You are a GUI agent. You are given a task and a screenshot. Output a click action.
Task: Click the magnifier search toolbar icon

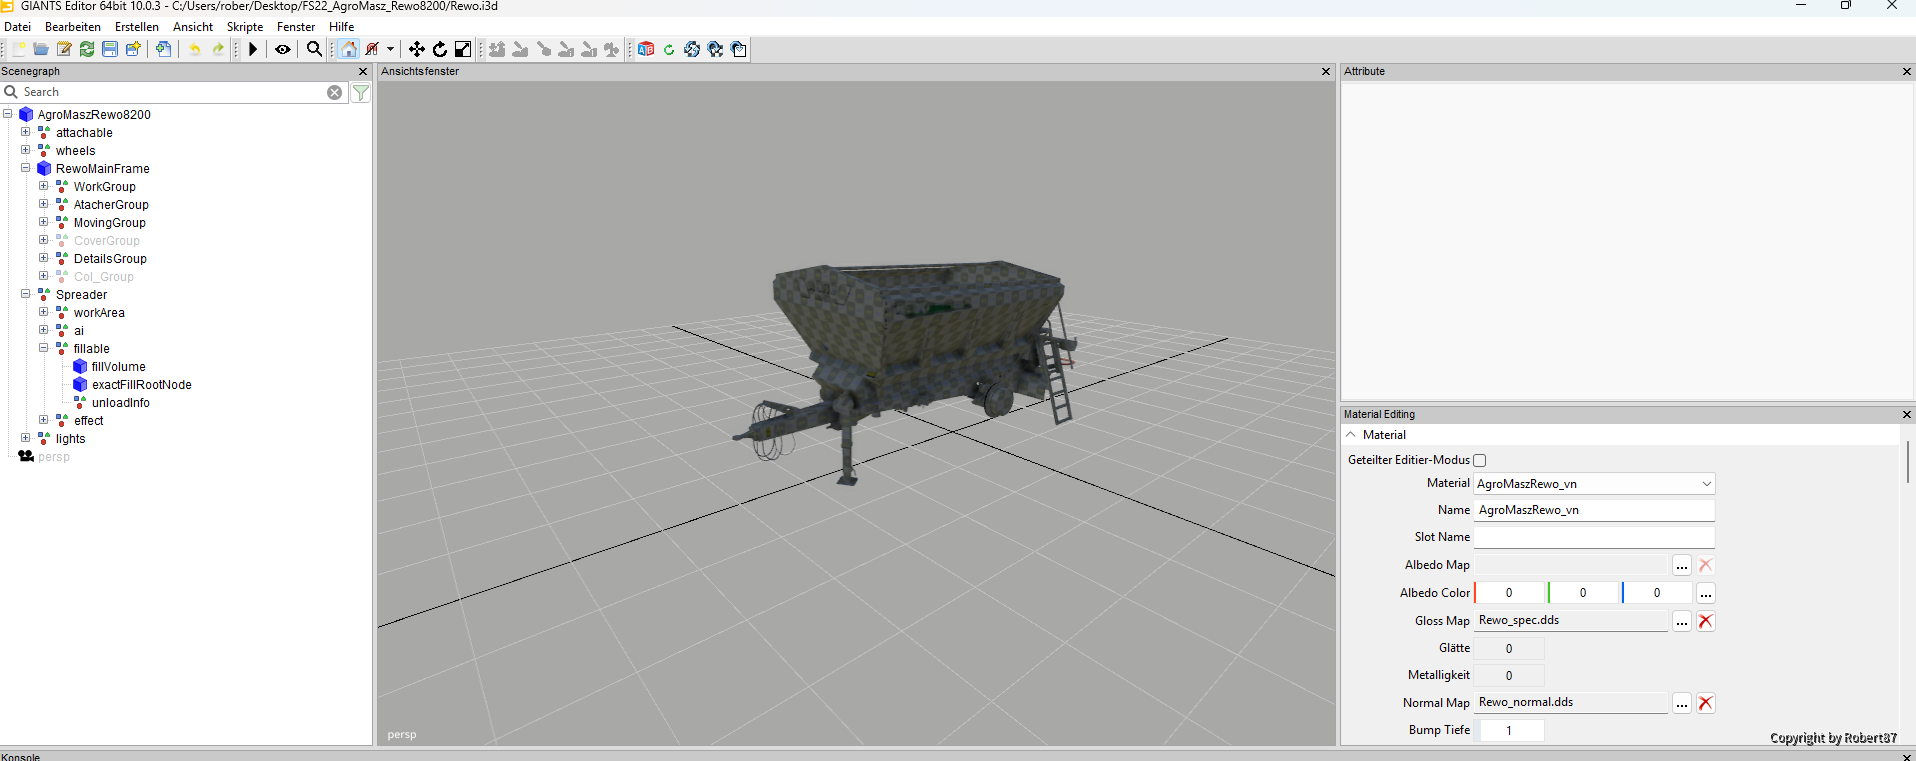[x=314, y=49]
